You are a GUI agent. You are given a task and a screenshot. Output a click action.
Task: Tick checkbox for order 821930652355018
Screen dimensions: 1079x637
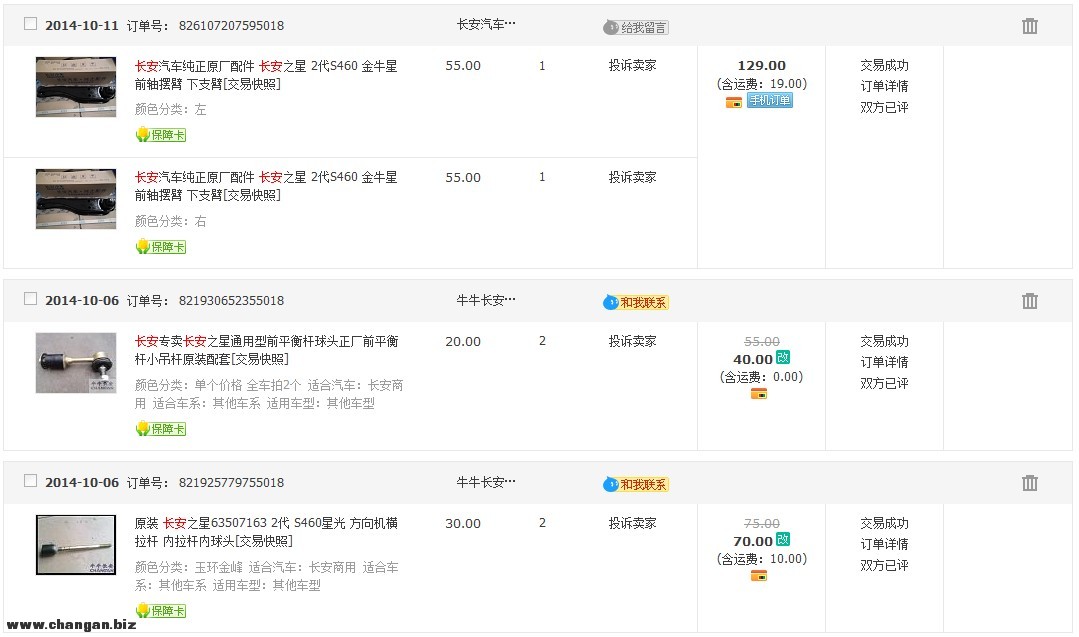point(30,299)
